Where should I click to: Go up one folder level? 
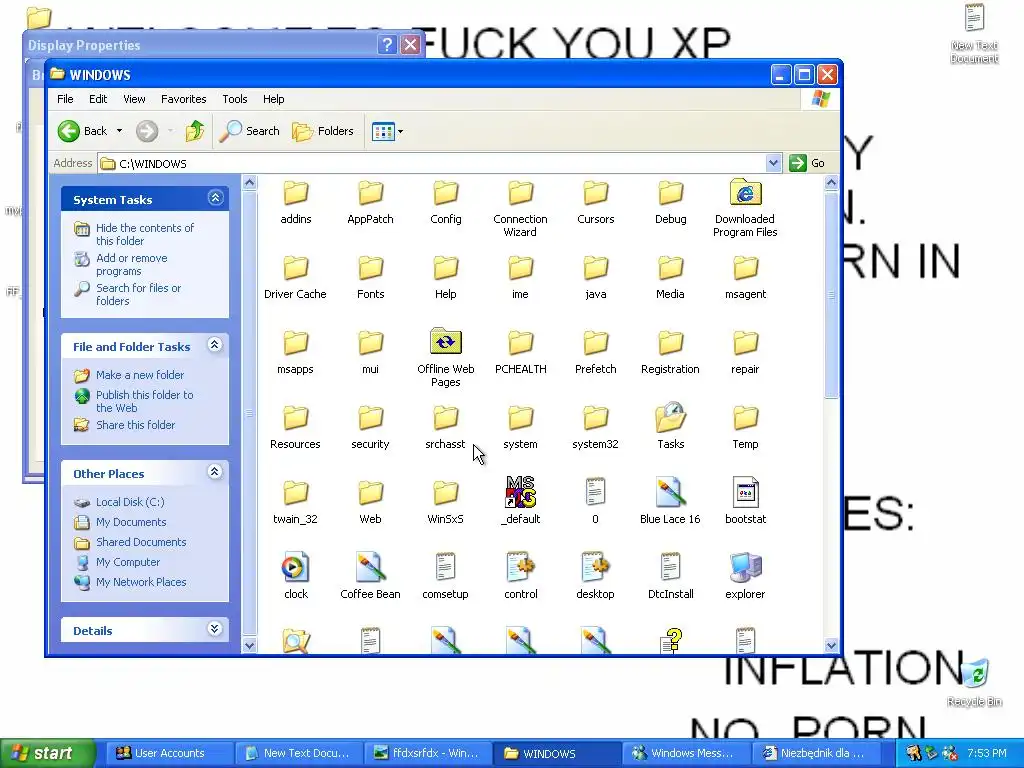(195, 131)
